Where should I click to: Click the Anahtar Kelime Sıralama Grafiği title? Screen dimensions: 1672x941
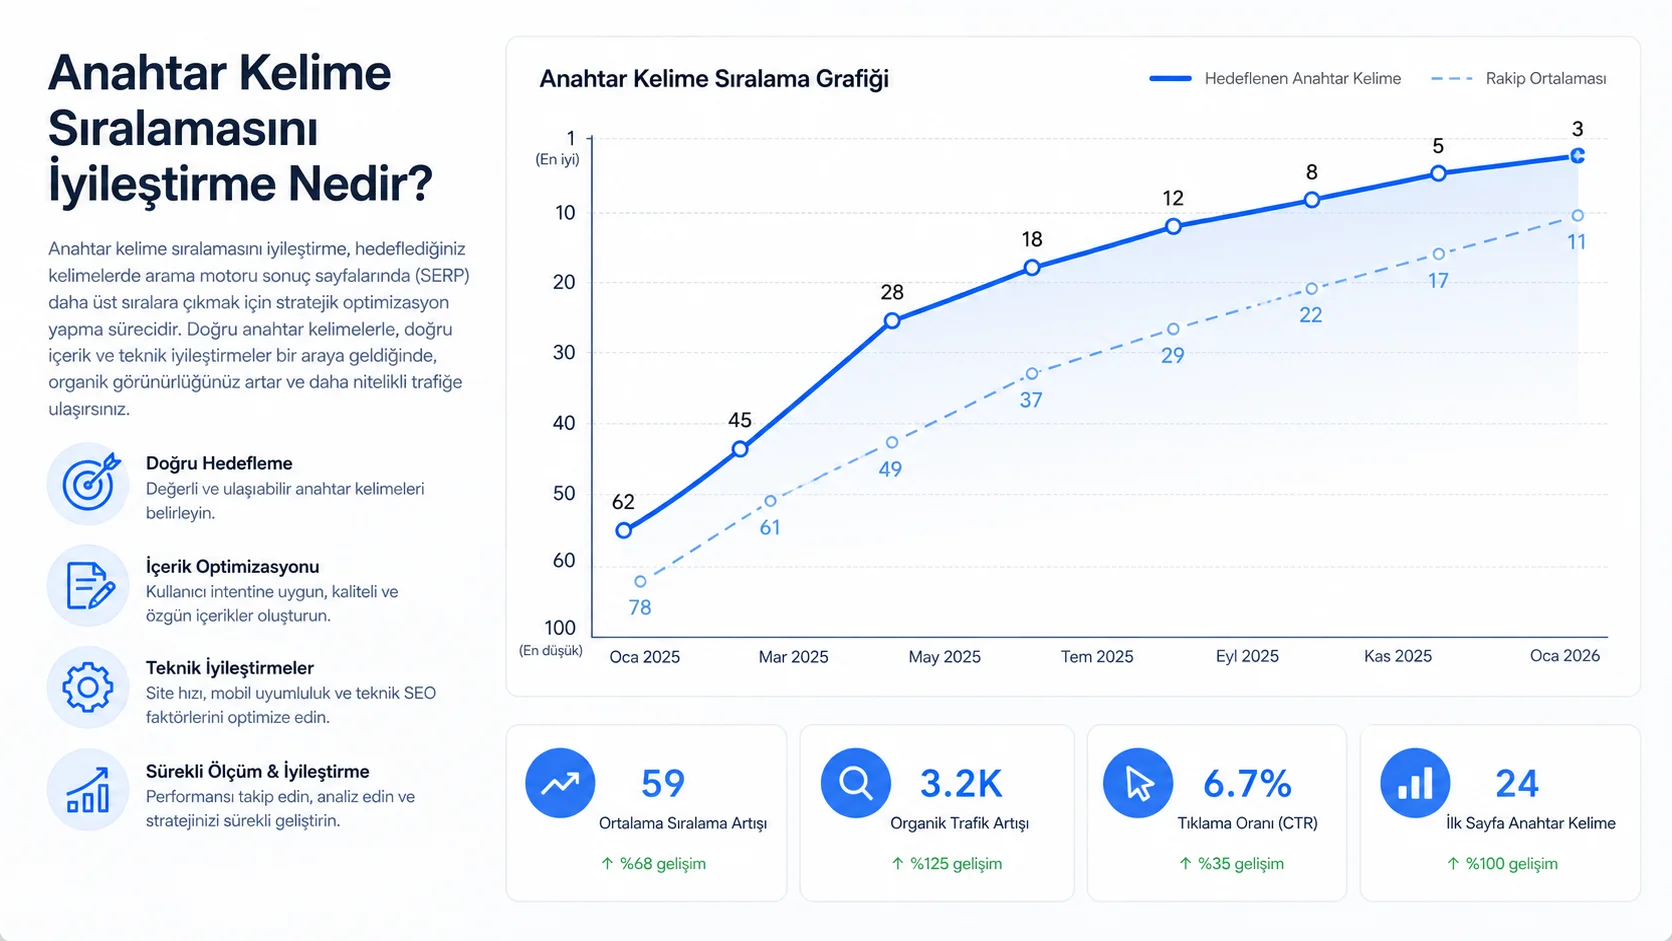[x=714, y=79]
